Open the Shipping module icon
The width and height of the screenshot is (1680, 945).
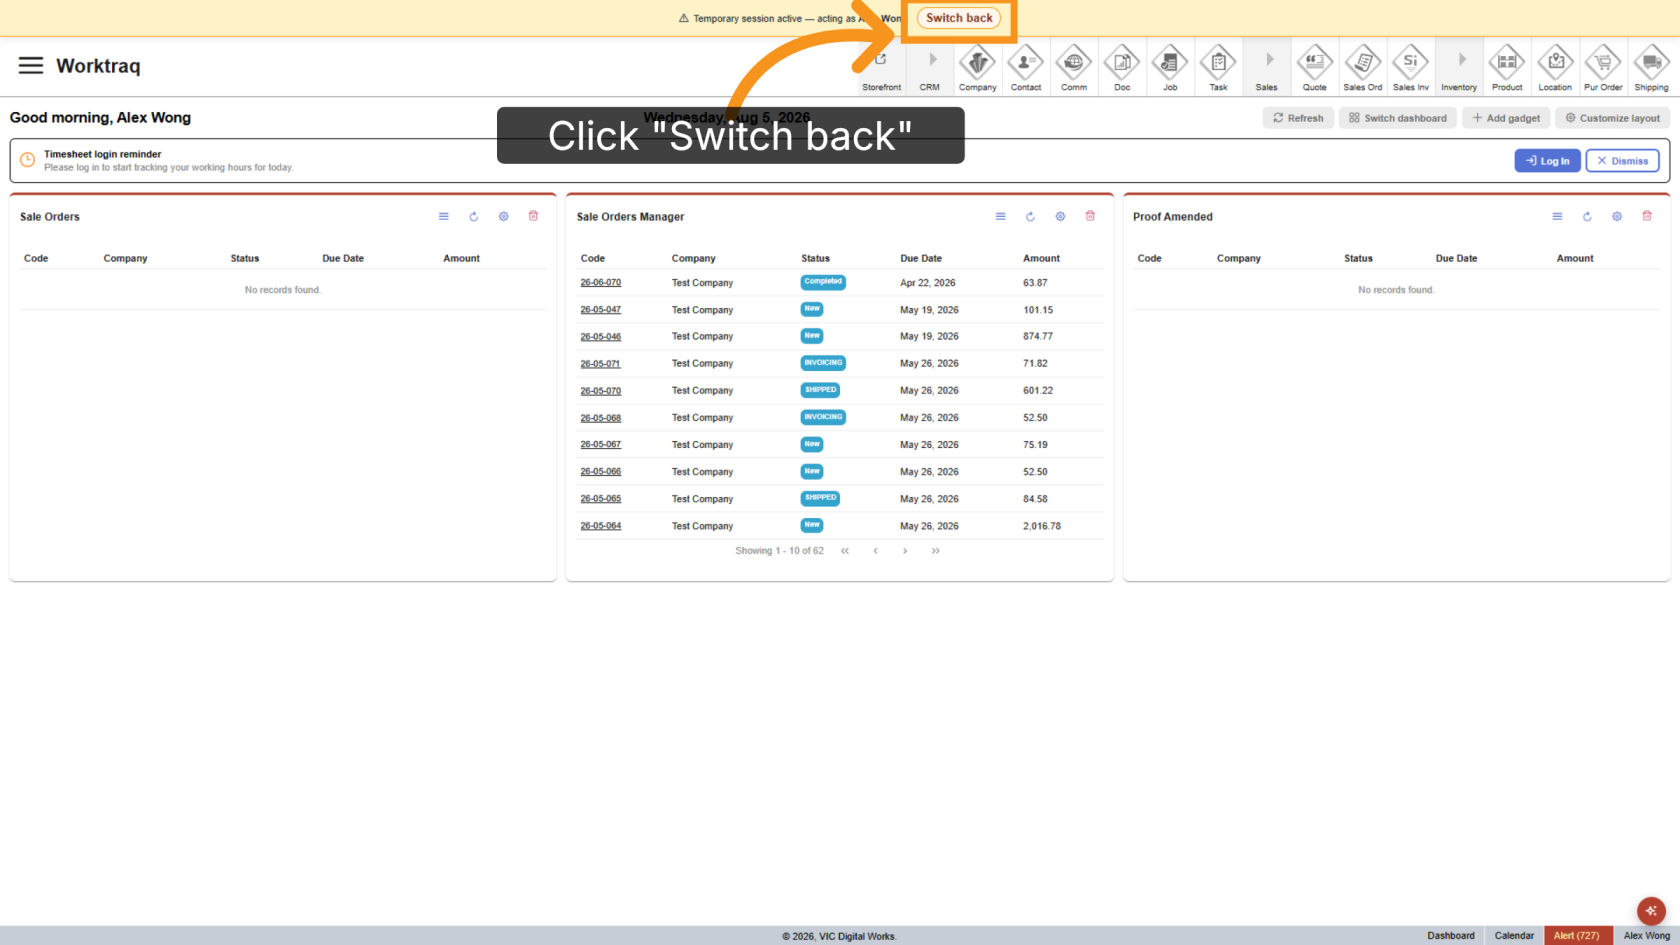(x=1651, y=67)
